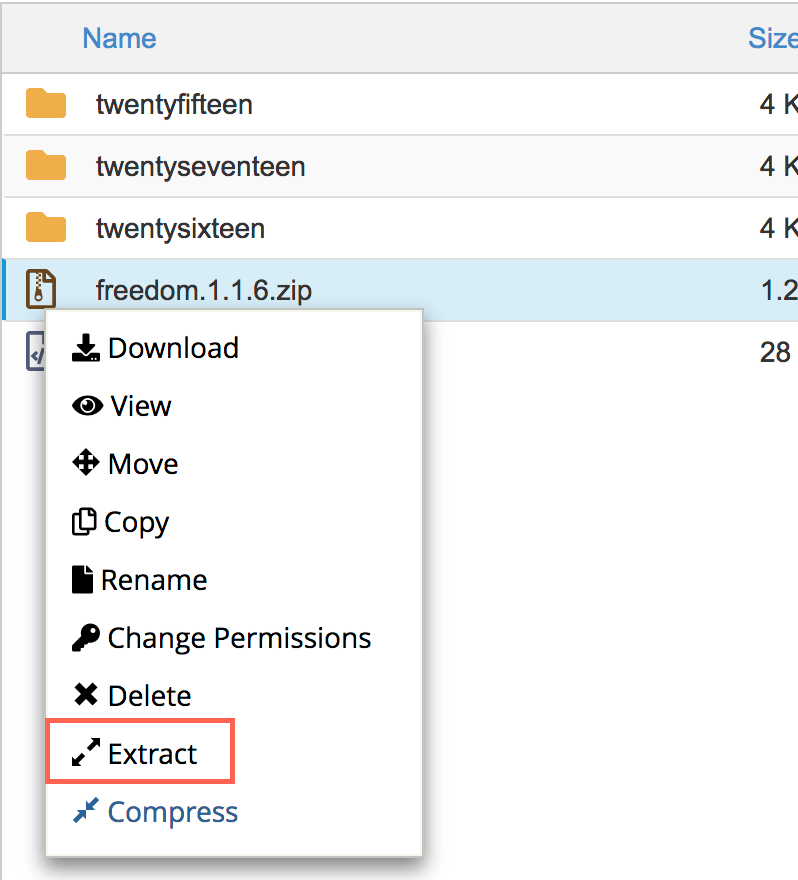The width and height of the screenshot is (798, 880).
Task: Click the eye icon beside View
Action: (88, 406)
